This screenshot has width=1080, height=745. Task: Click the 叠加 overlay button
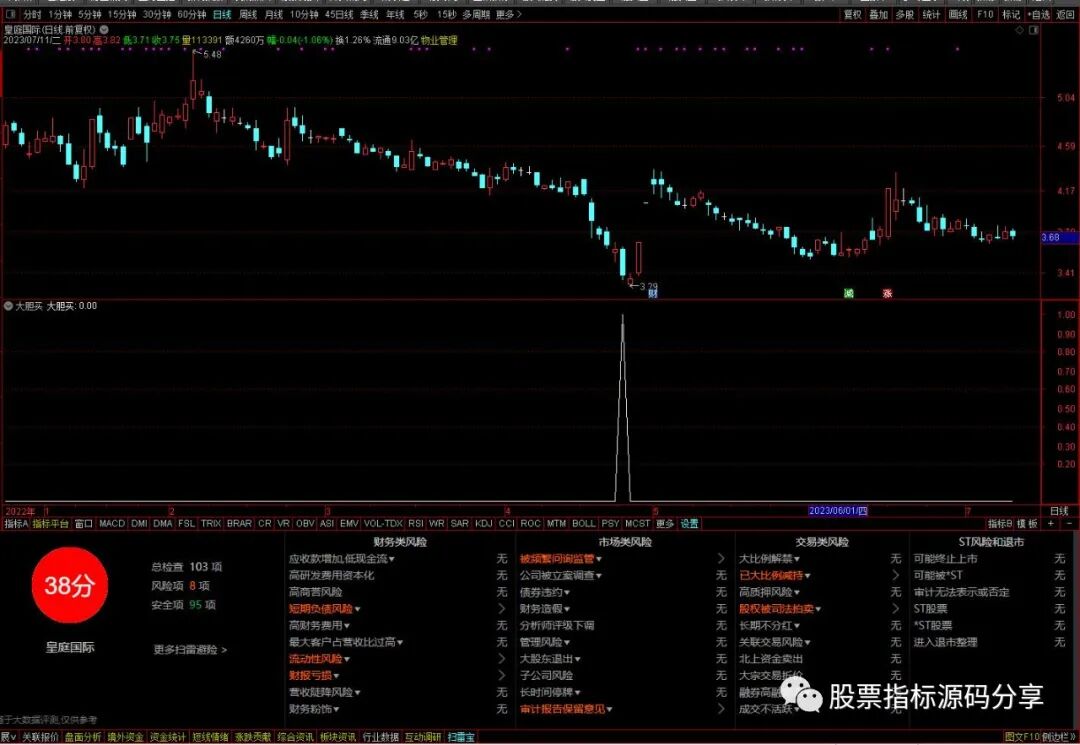click(878, 14)
